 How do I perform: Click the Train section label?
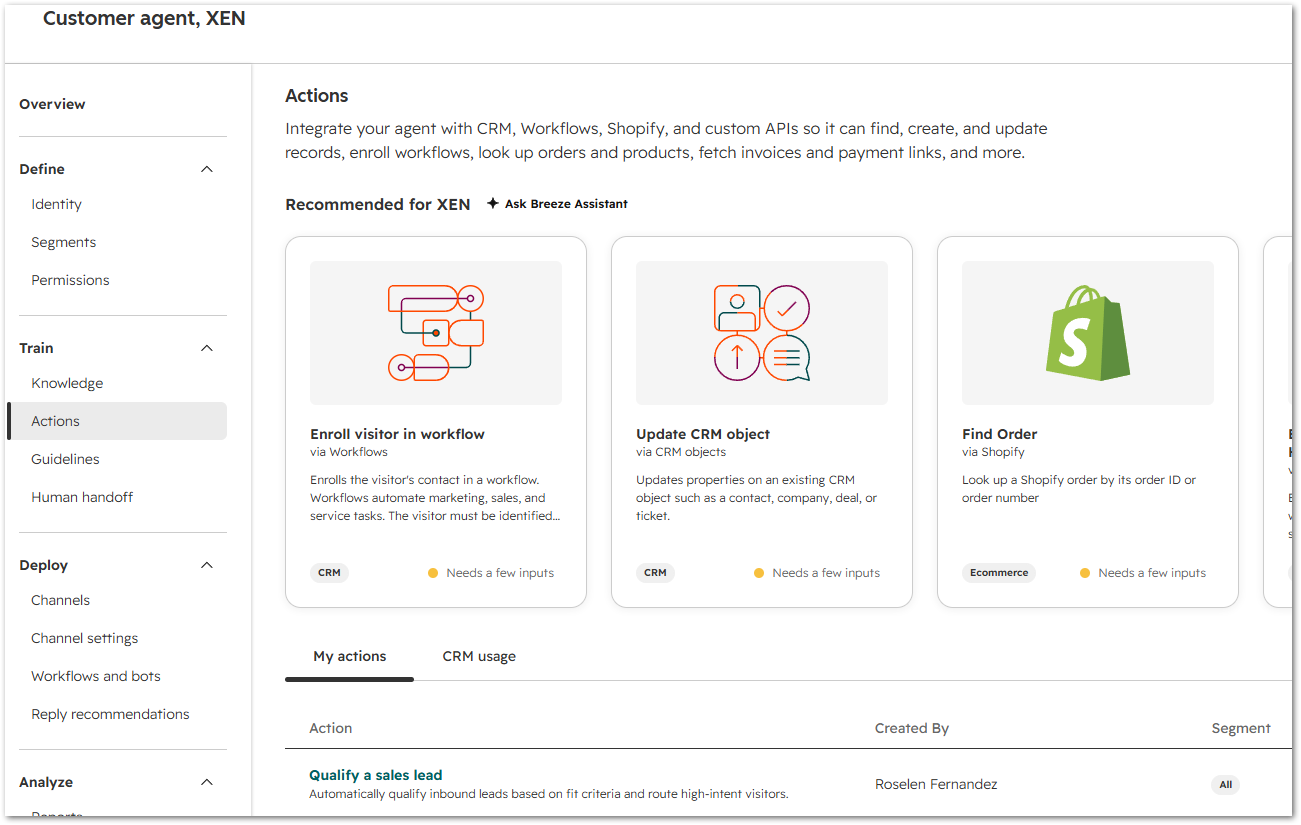pyautogui.click(x=36, y=348)
